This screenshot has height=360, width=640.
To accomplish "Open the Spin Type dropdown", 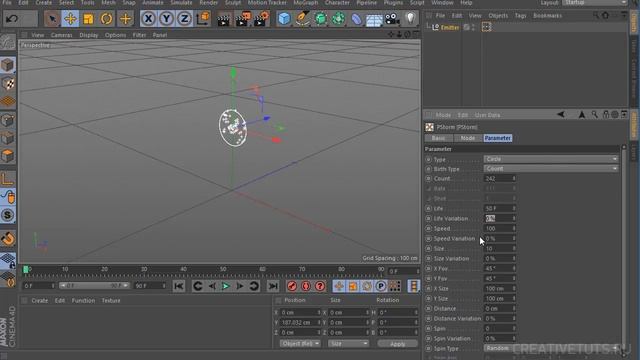I will [x=551, y=348].
